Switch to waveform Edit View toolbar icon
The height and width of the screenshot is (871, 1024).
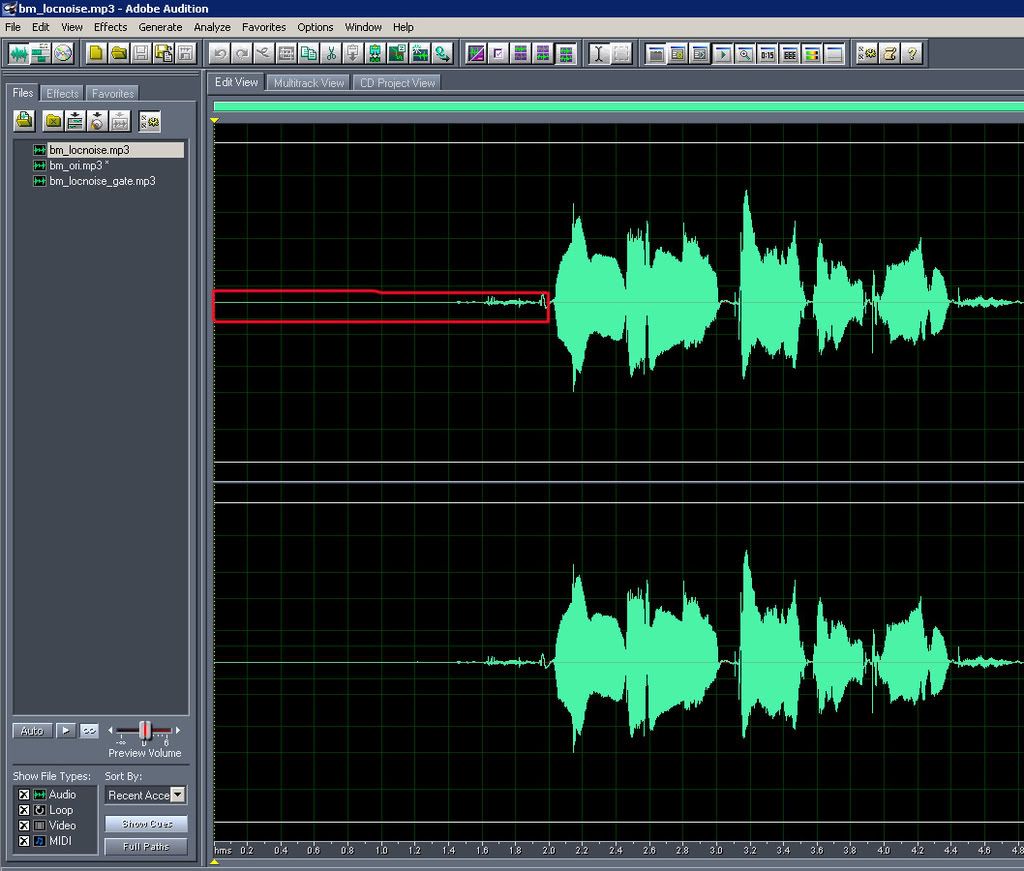click(18, 54)
